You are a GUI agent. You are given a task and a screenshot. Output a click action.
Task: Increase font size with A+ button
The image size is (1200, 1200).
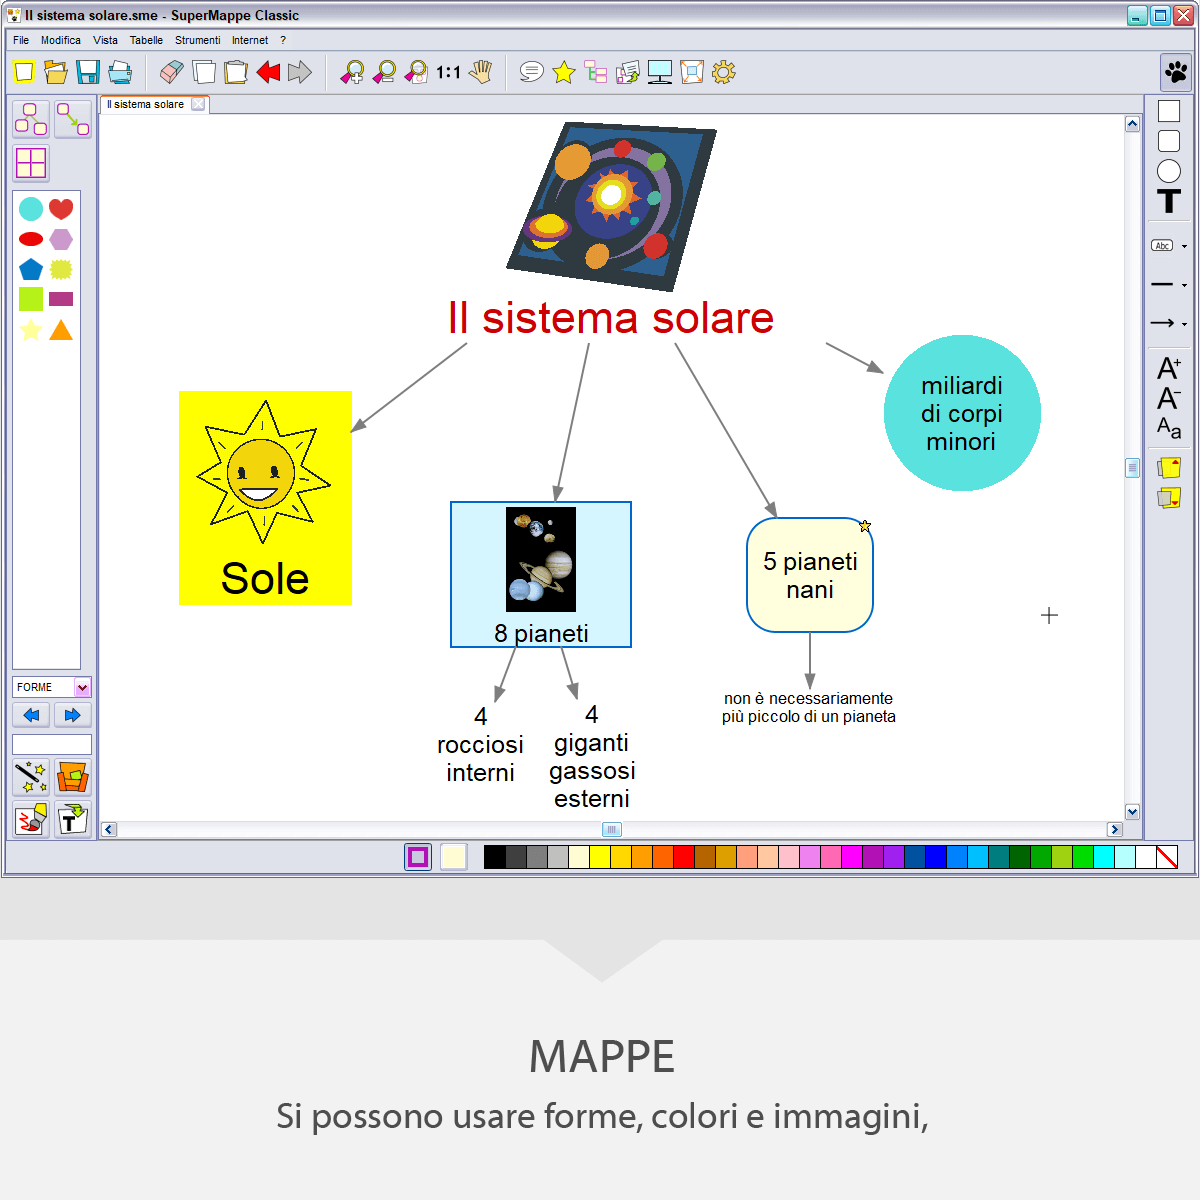pos(1169,368)
